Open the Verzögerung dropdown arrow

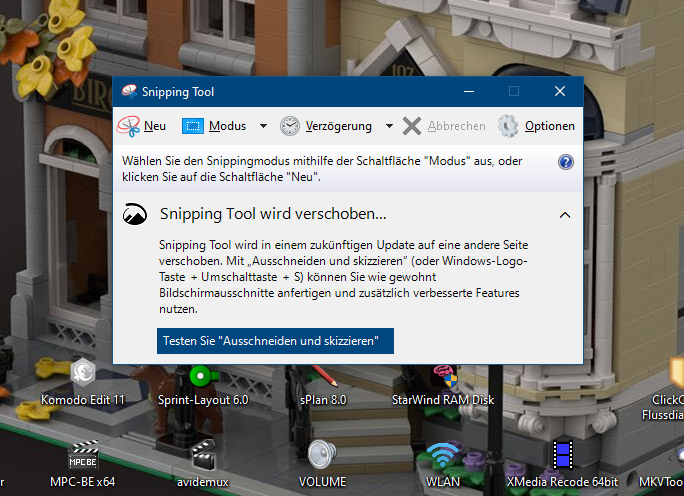point(389,126)
